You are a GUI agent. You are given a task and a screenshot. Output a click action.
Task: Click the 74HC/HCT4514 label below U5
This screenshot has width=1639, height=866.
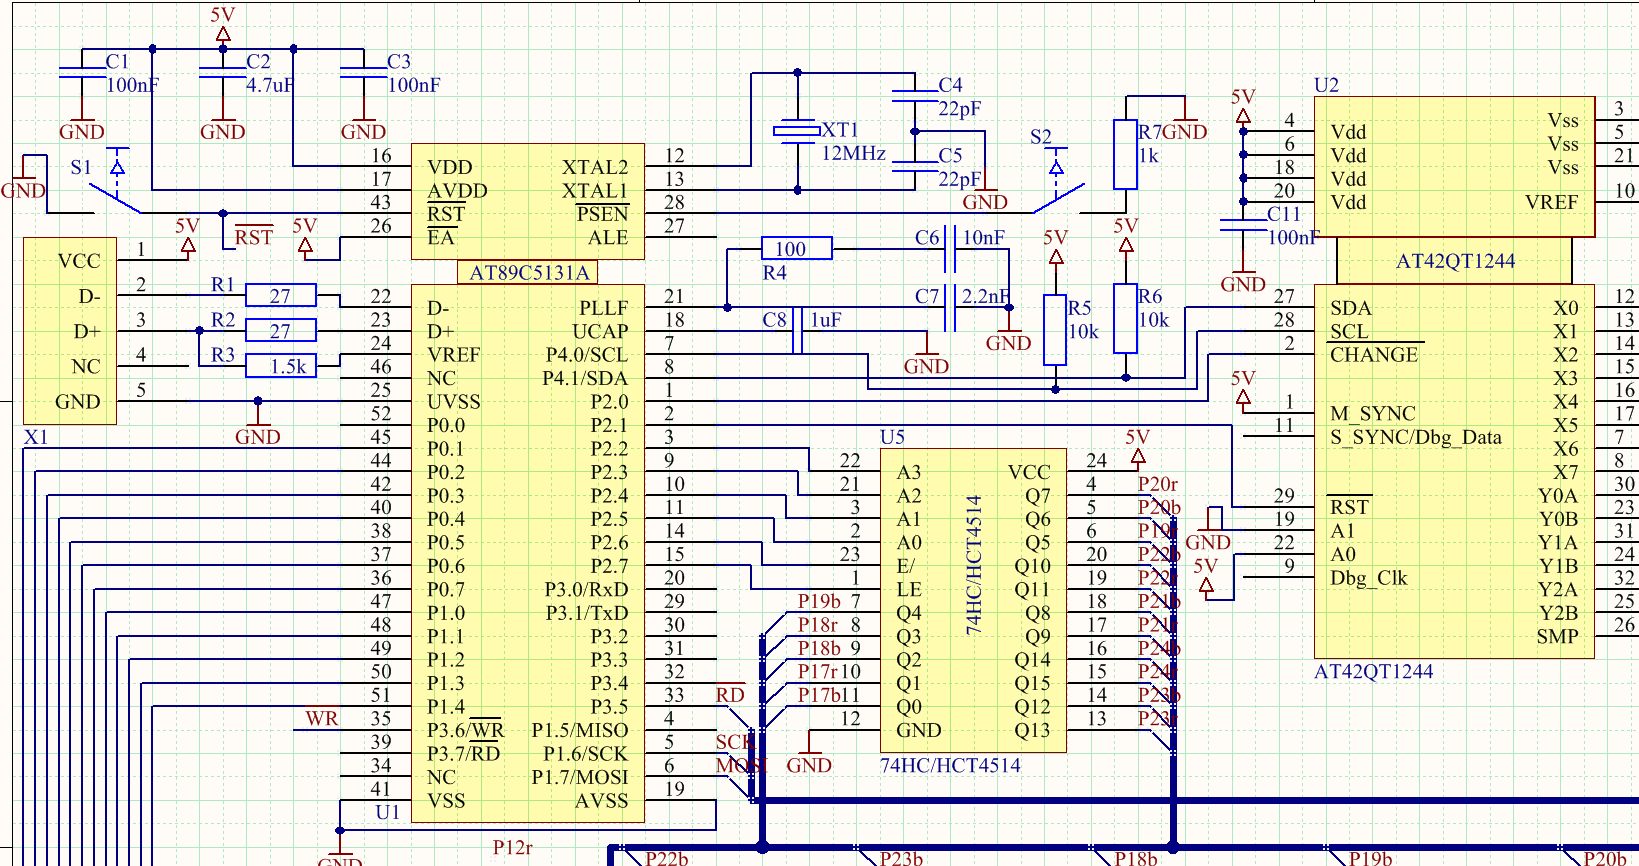click(x=950, y=765)
